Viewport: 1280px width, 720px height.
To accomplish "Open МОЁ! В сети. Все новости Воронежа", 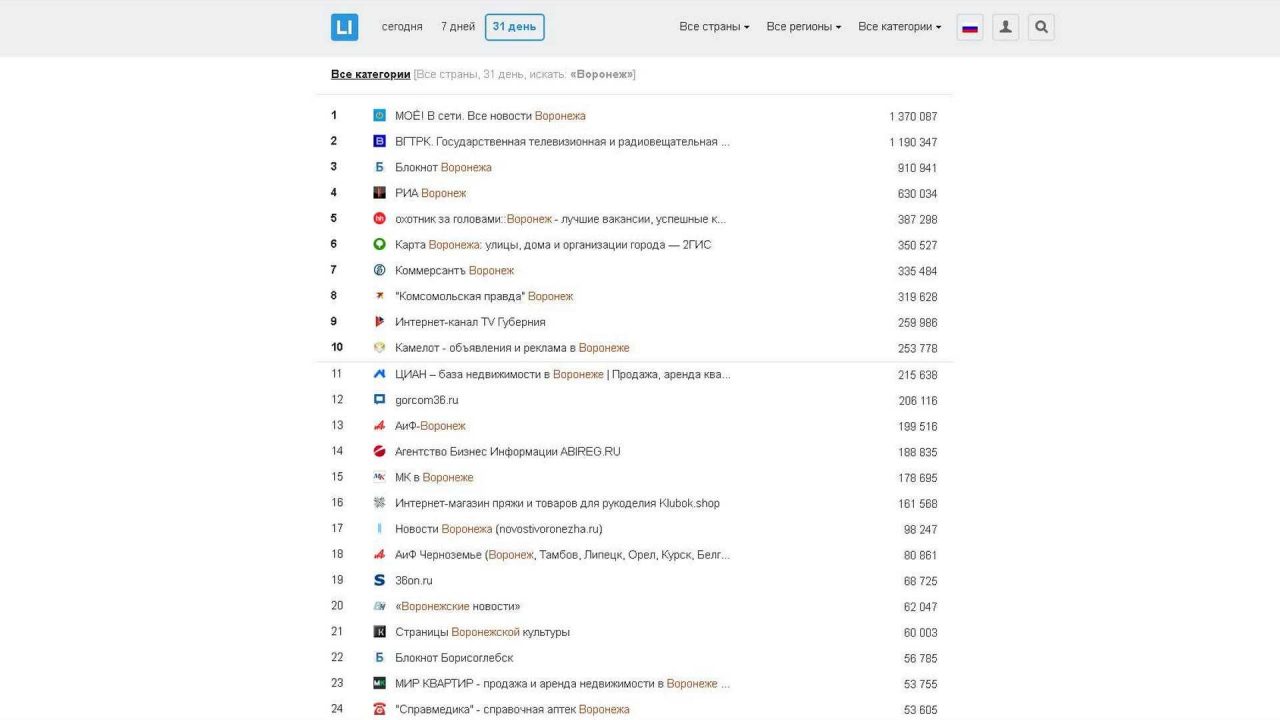I will 490,116.
